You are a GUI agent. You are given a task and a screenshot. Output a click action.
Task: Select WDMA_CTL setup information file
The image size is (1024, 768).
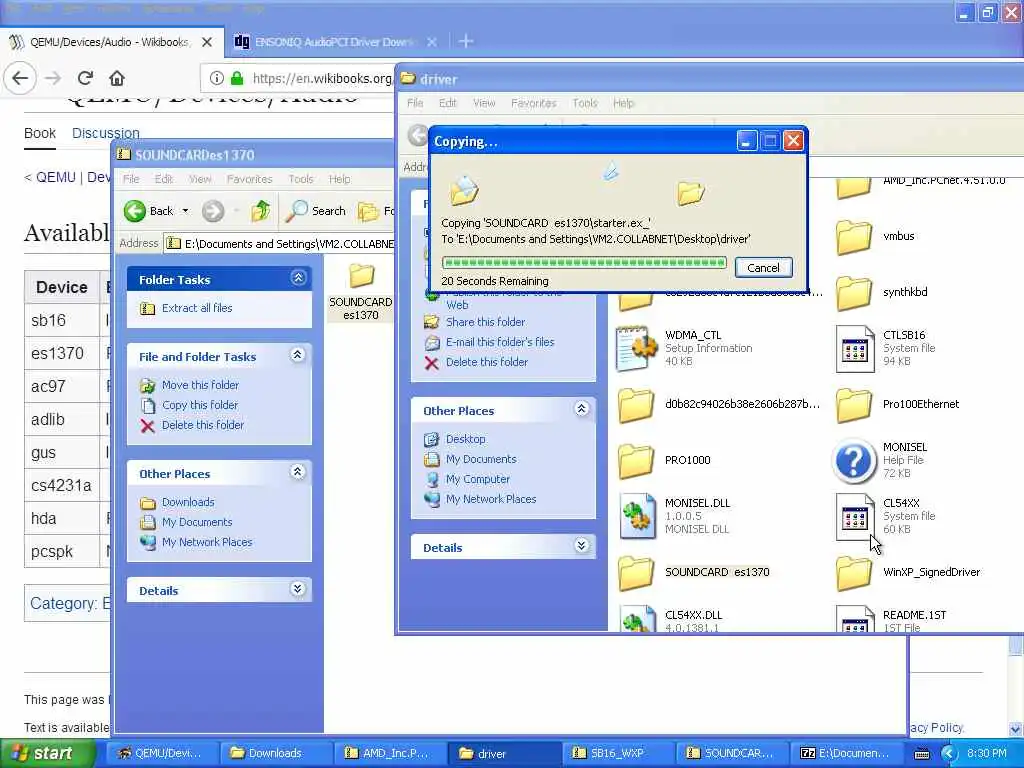(x=684, y=348)
